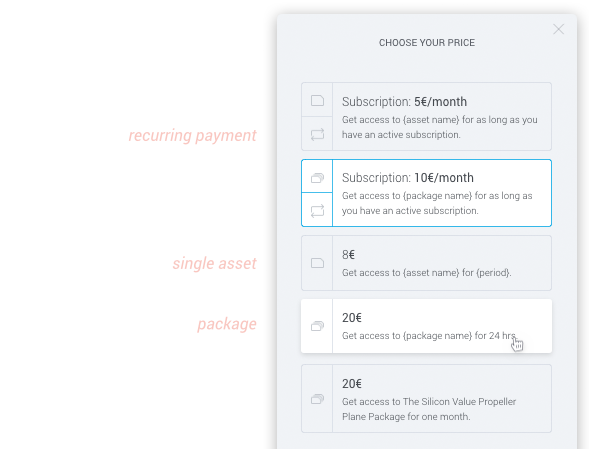The image size is (589, 449).
Task: Click single-asset icon beside 8€ option
Action: tap(317, 263)
